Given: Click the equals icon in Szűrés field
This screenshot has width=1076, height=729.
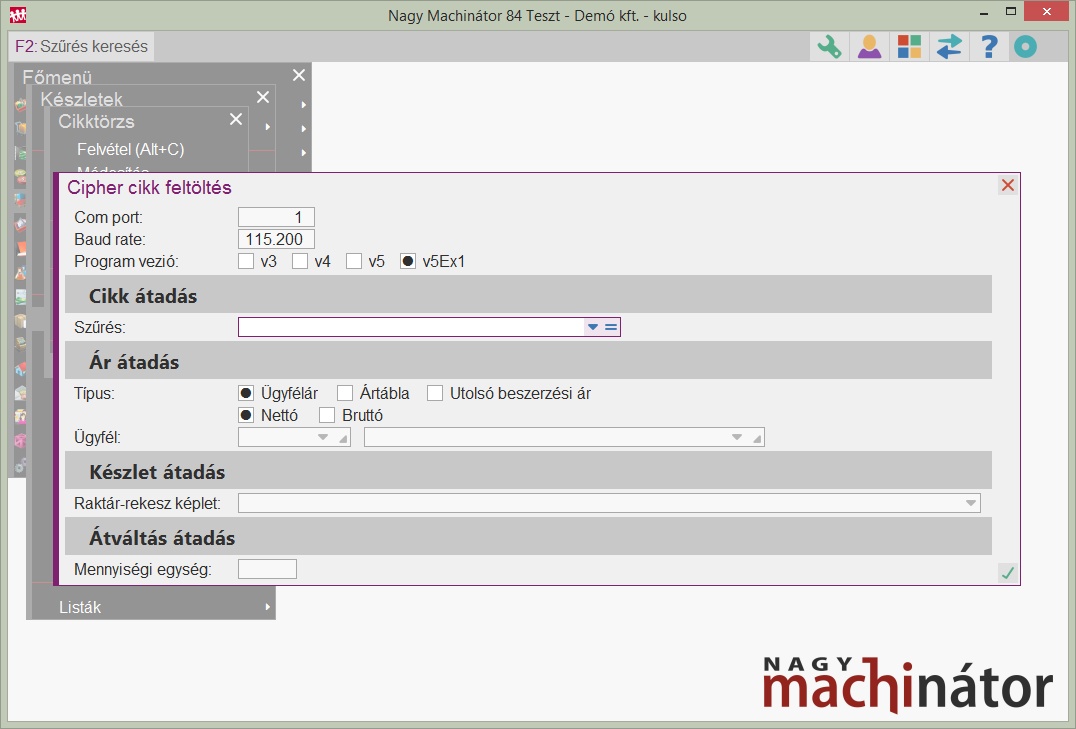Looking at the screenshot, I should point(611,327).
